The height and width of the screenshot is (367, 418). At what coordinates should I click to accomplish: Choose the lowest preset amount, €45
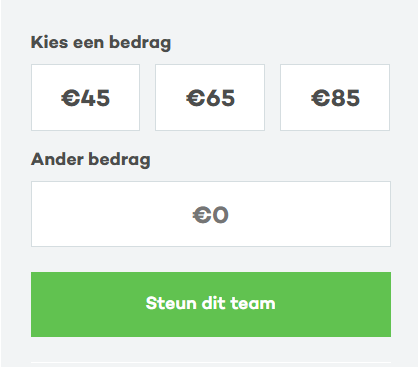(x=85, y=97)
